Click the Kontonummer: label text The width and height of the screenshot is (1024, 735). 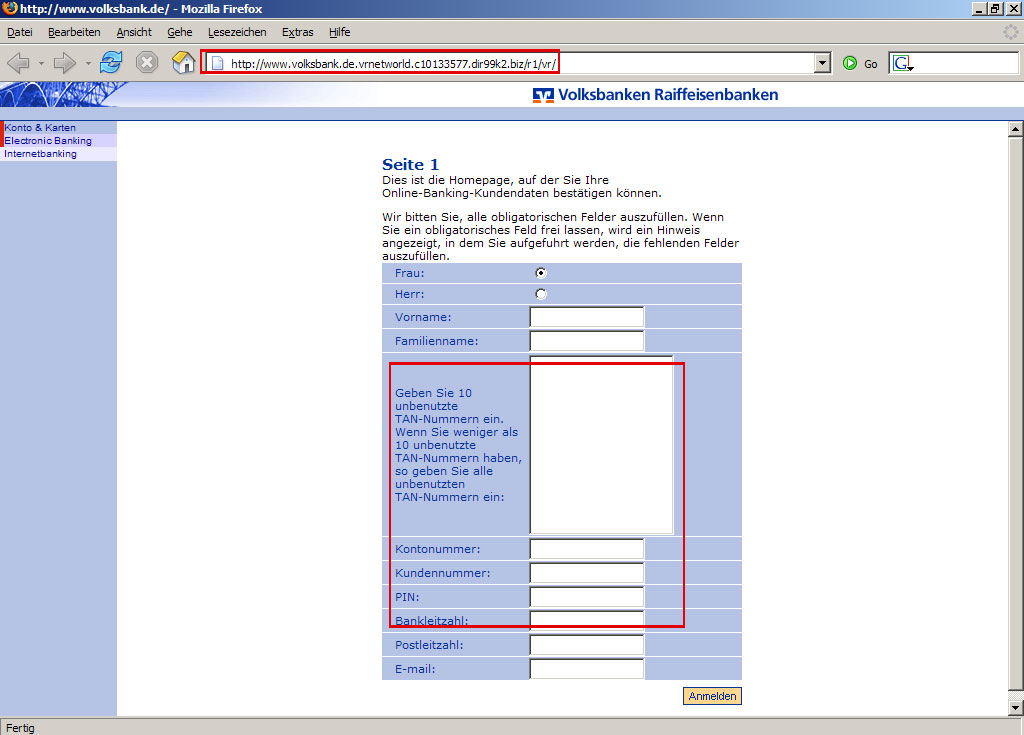click(438, 549)
